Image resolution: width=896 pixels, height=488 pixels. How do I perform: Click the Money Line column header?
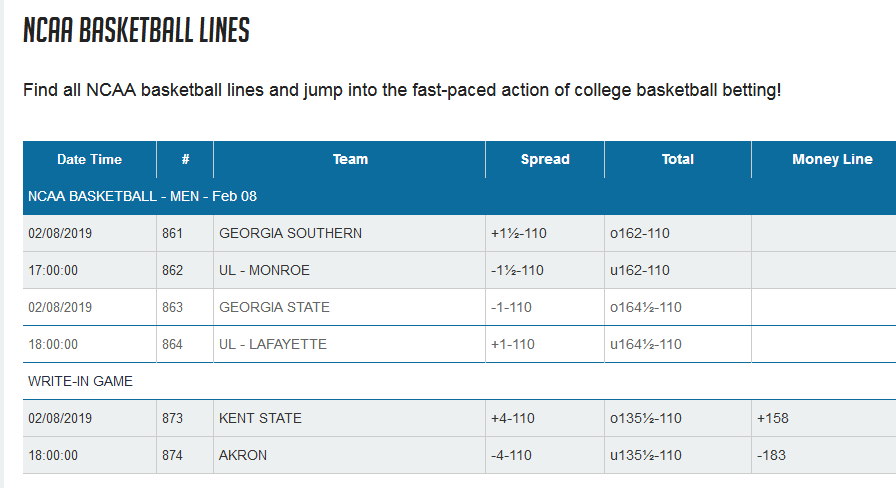coord(832,159)
